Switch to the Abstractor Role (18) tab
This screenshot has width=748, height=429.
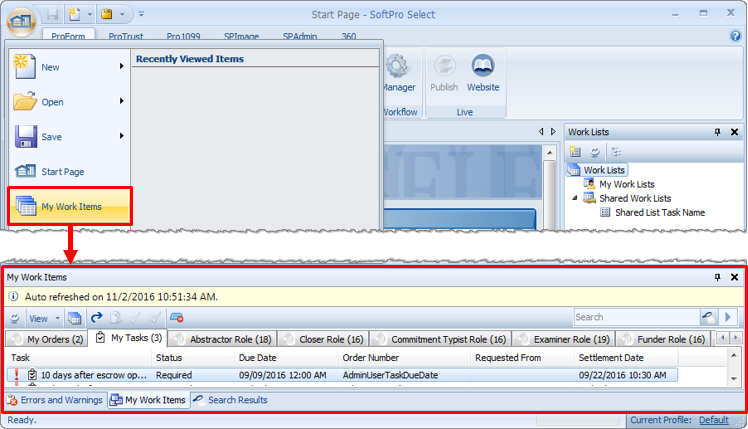click(x=222, y=339)
